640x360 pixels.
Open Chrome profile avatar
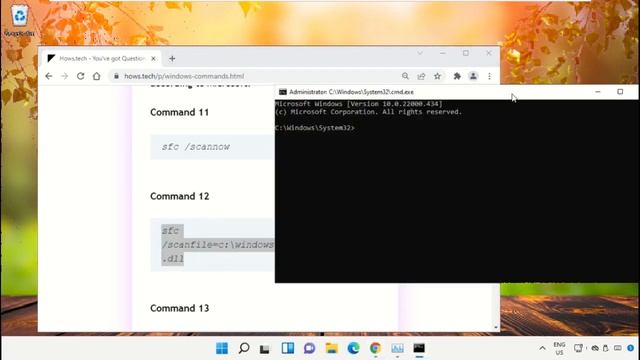pyautogui.click(x=473, y=76)
